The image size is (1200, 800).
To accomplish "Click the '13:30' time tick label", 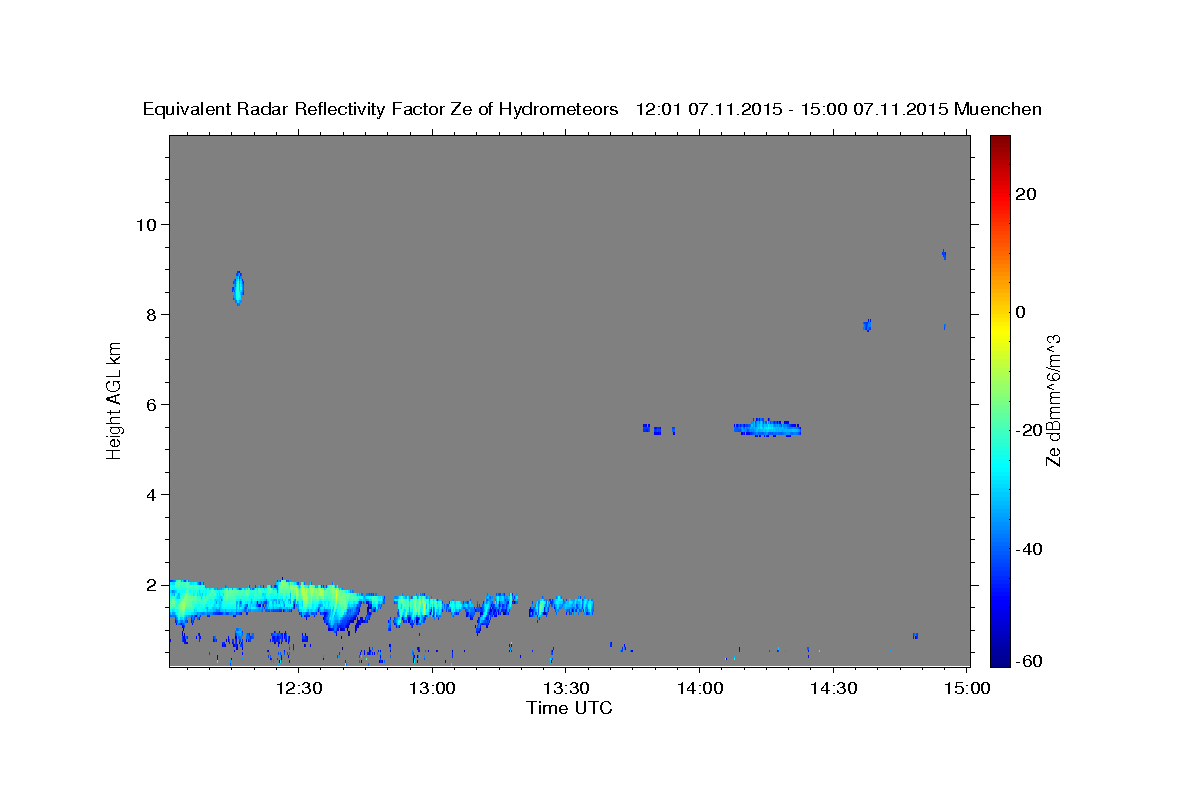I will tap(565, 688).
